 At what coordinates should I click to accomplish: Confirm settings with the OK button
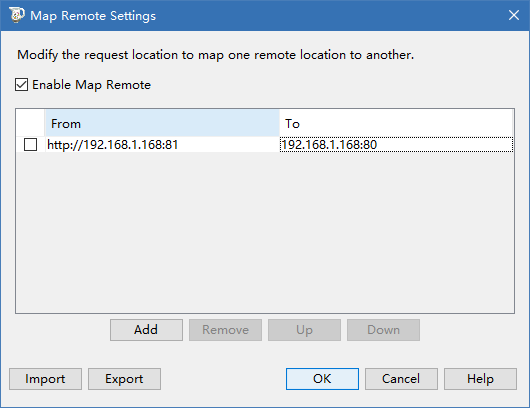(322, 379)
